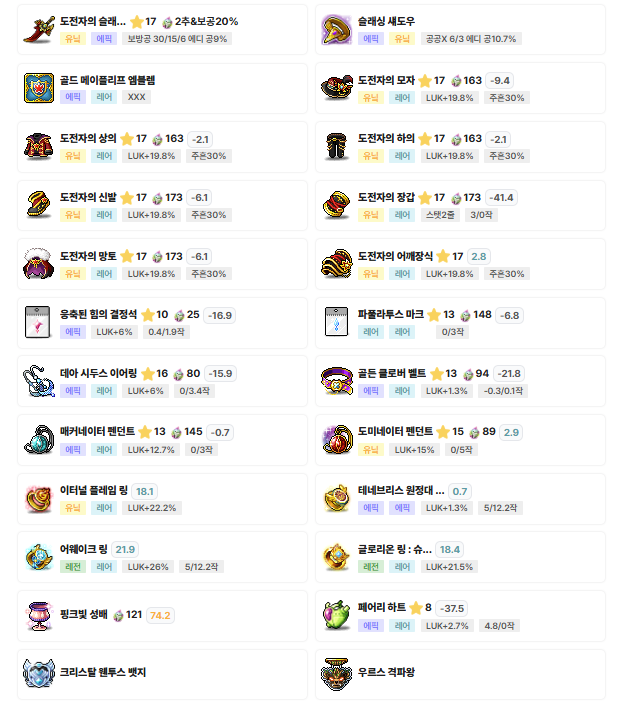Click the 도전자의 모자 hat icon
Screen dimensions: 620x715
[x=336, y=88]
